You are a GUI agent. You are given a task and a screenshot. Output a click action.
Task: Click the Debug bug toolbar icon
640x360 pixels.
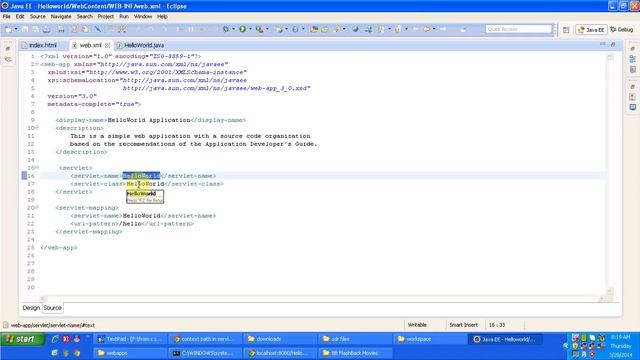coord(226,29)
